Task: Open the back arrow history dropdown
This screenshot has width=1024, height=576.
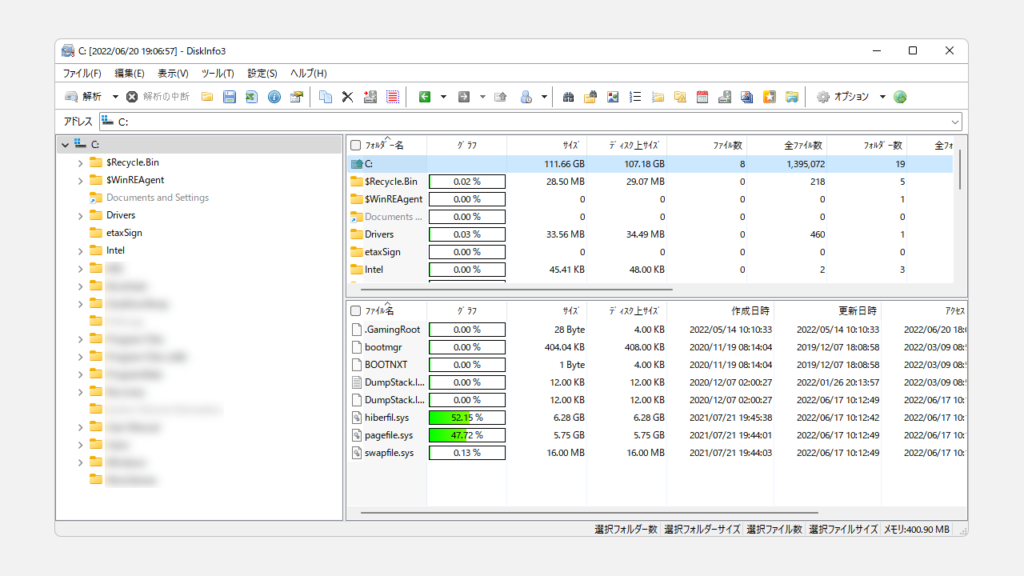Action: tap(443, 97)
